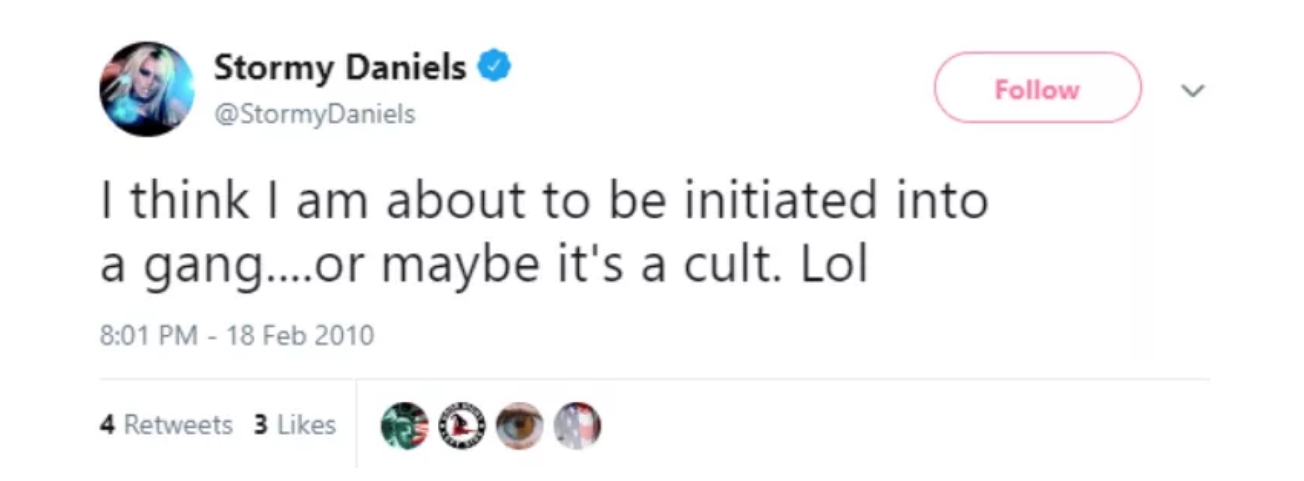
Task: Click the @StormyDaniels handle
Action: coord(314,115)
